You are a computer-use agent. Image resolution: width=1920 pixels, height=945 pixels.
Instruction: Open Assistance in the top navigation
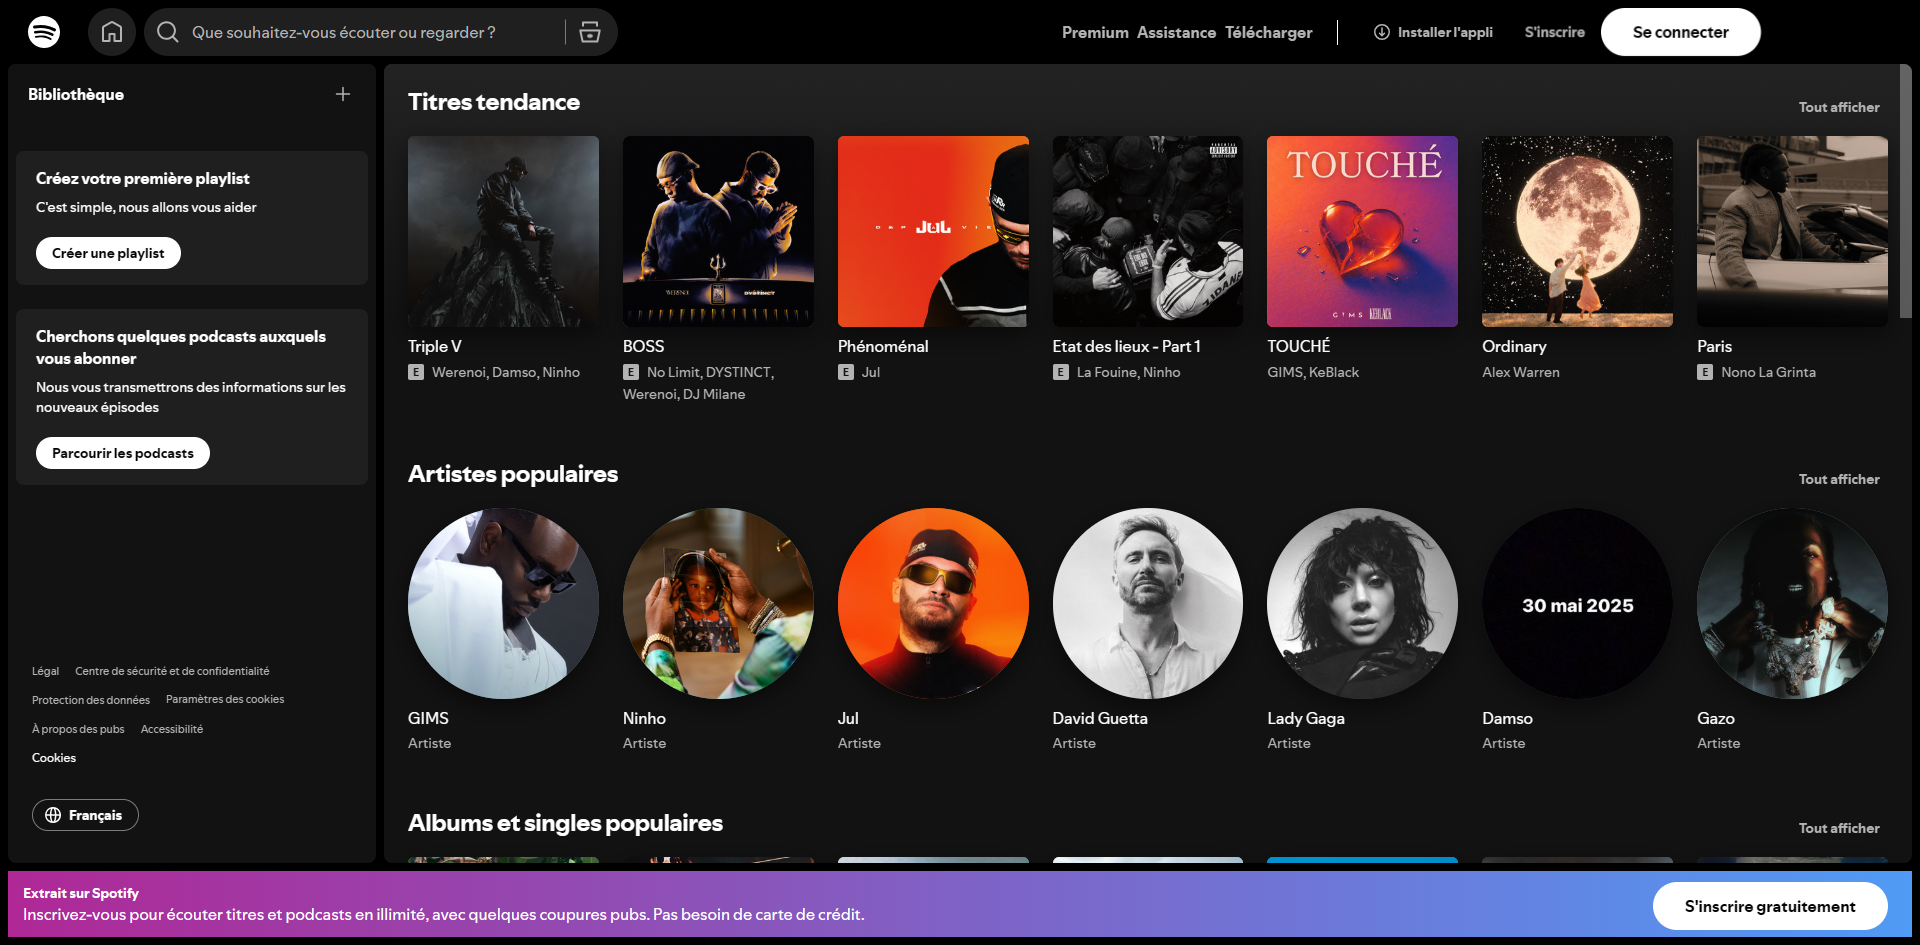[1176, 32]
